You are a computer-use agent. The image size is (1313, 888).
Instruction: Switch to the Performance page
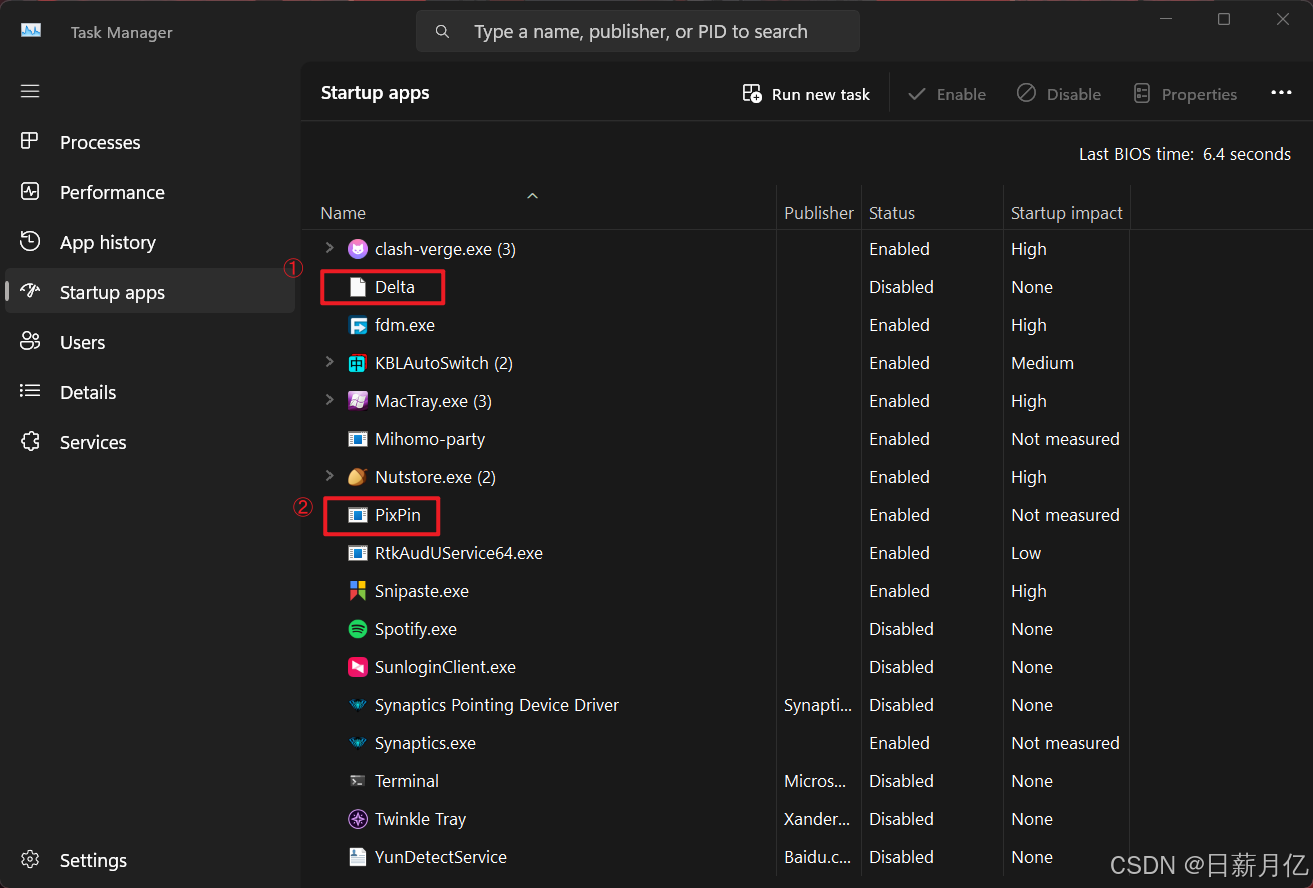150,192
